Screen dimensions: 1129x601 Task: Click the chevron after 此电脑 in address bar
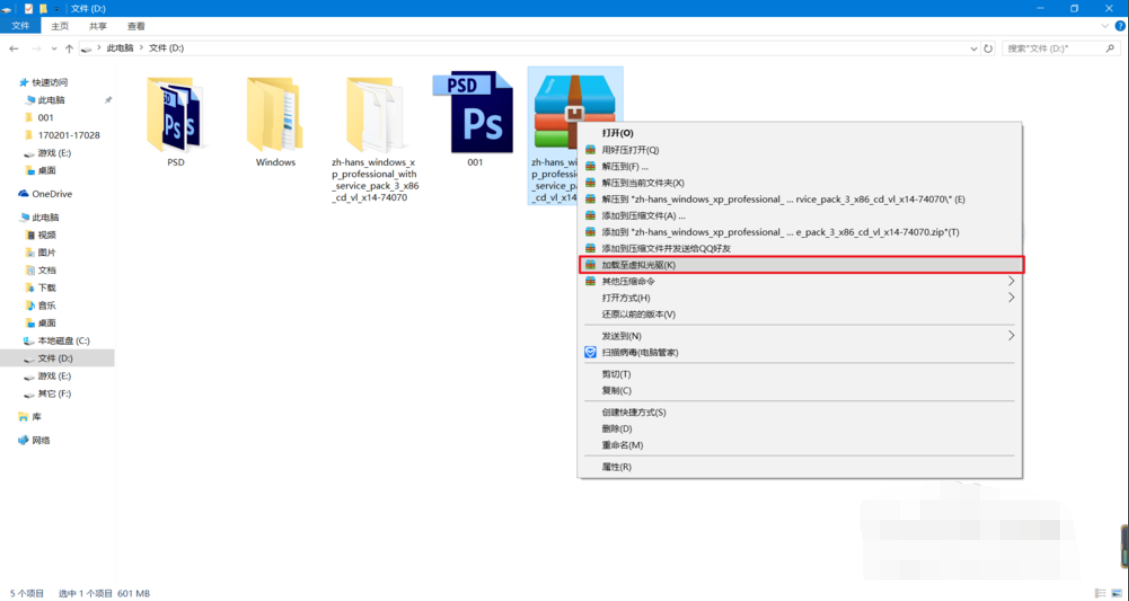141,48
